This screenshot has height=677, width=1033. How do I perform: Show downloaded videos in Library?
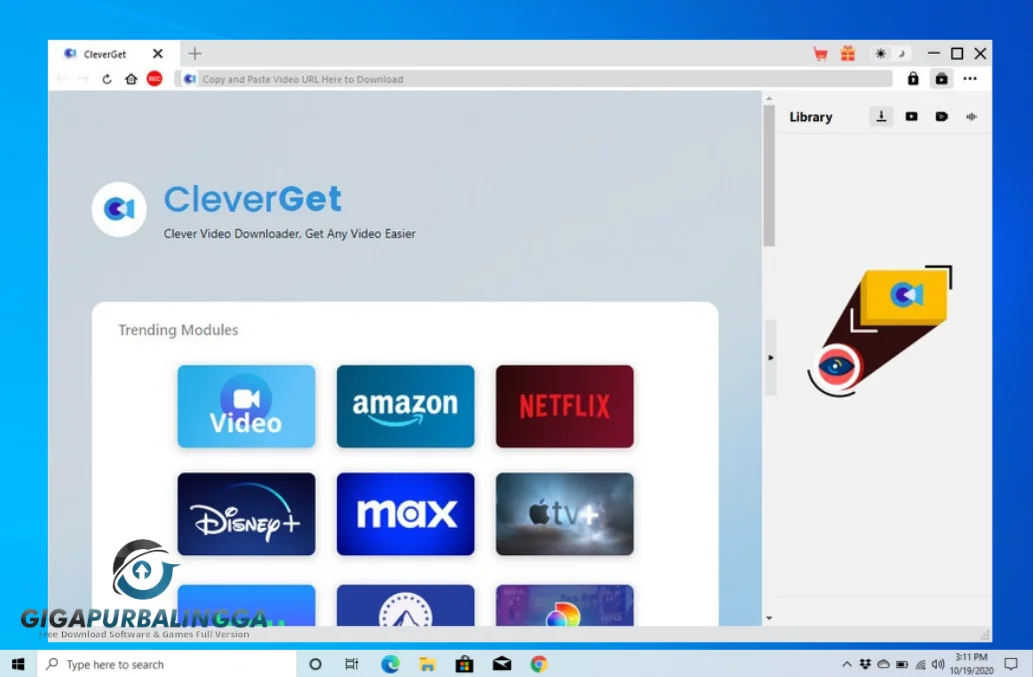point(911,117)
